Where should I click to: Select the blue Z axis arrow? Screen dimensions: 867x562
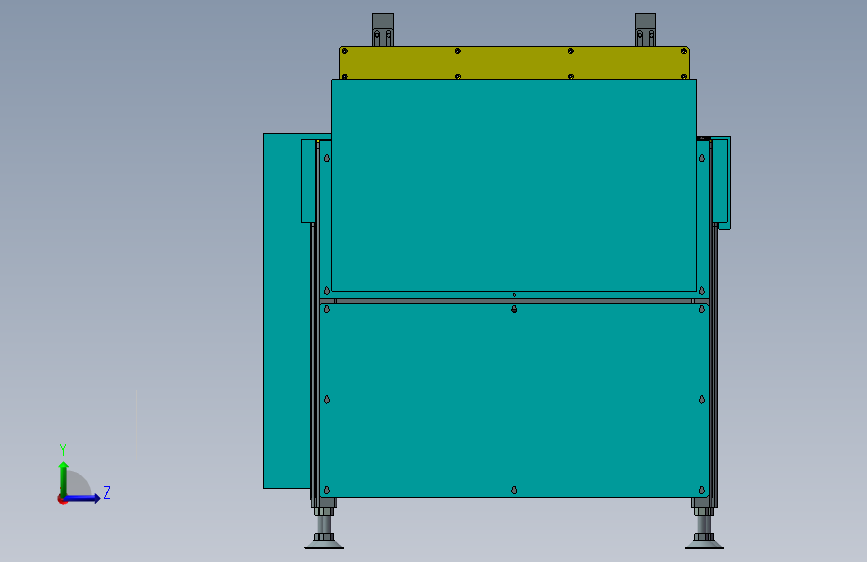(x=83, y=499)
